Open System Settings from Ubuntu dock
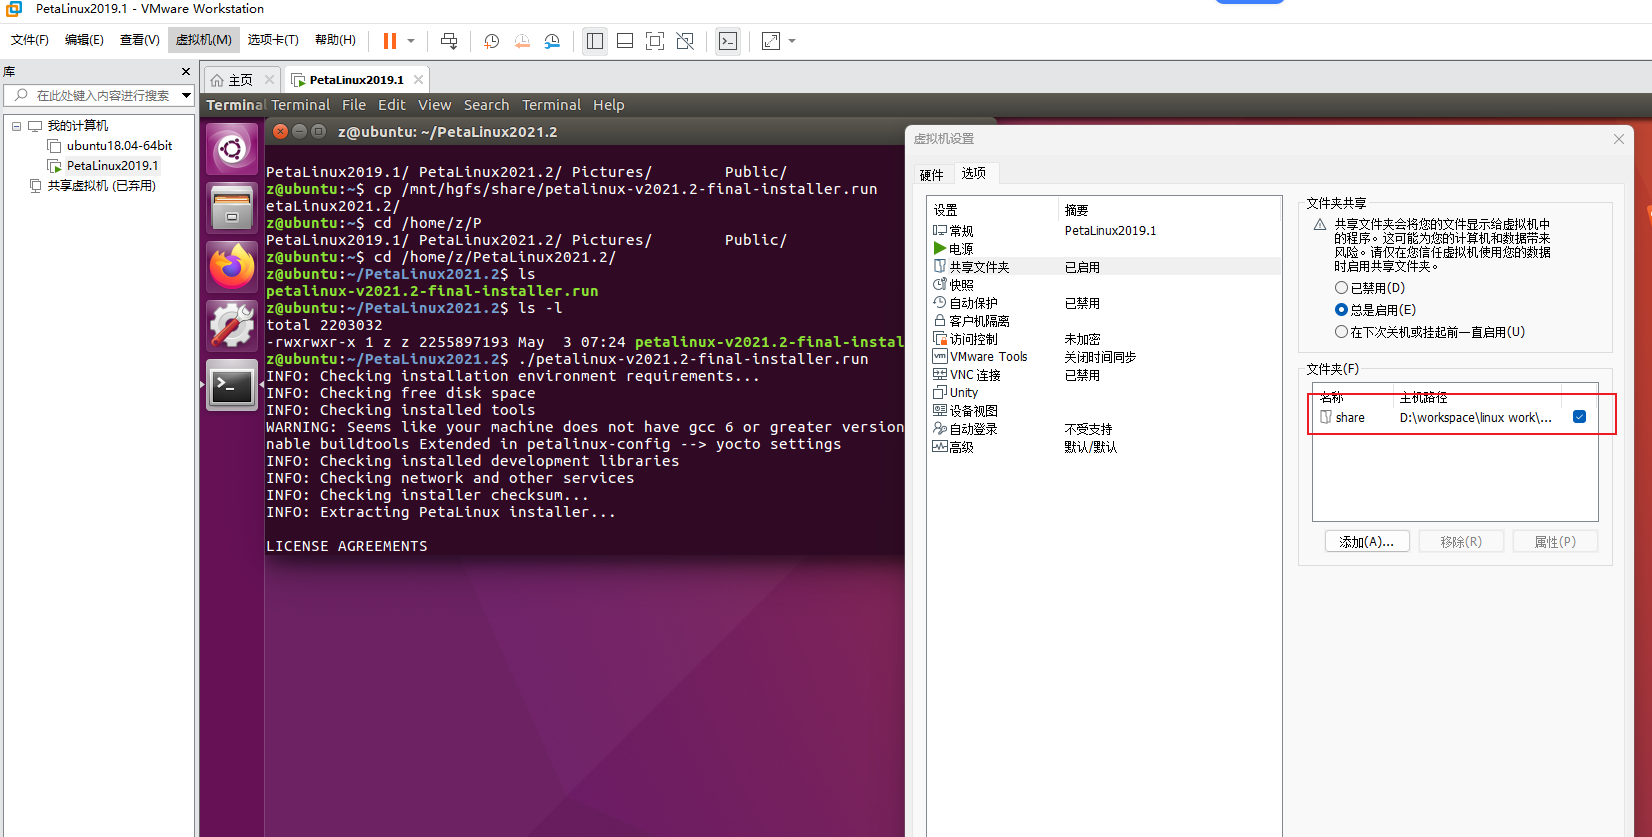 pyautogui.click(x=232, y=326)
